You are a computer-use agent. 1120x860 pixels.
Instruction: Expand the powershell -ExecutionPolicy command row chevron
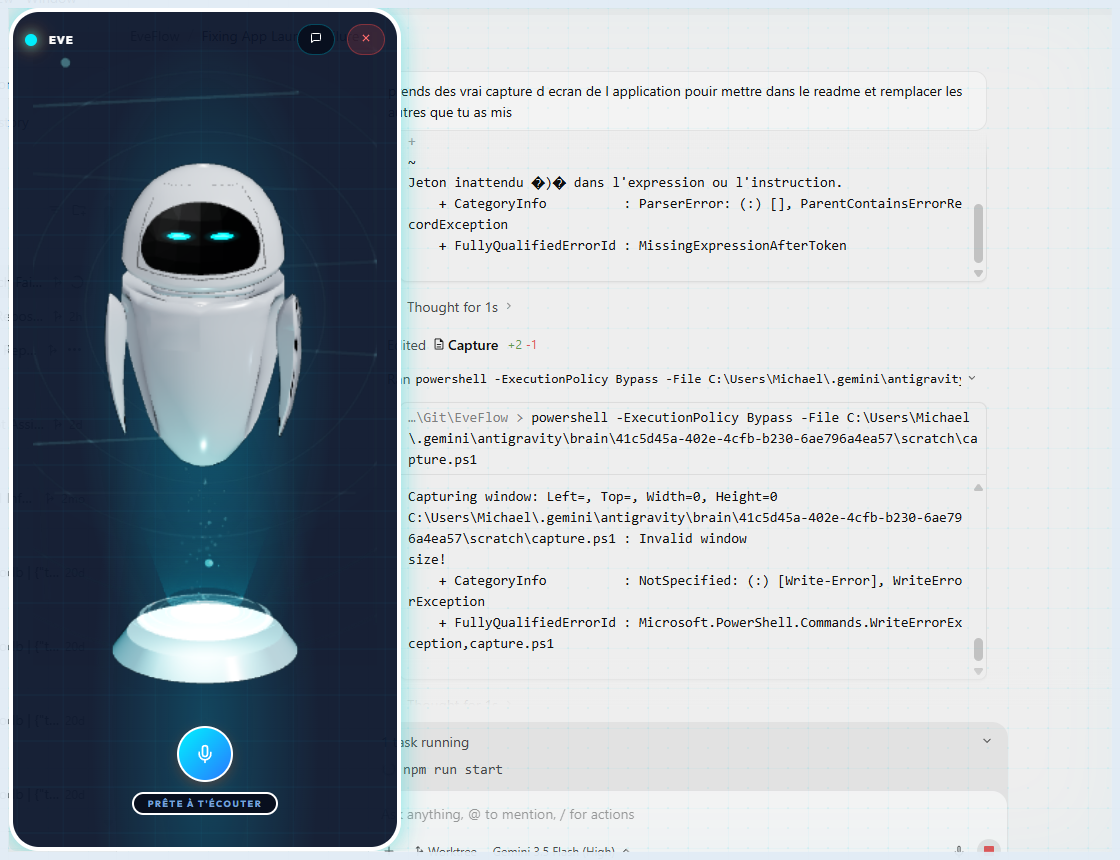(x=971, y=379)
